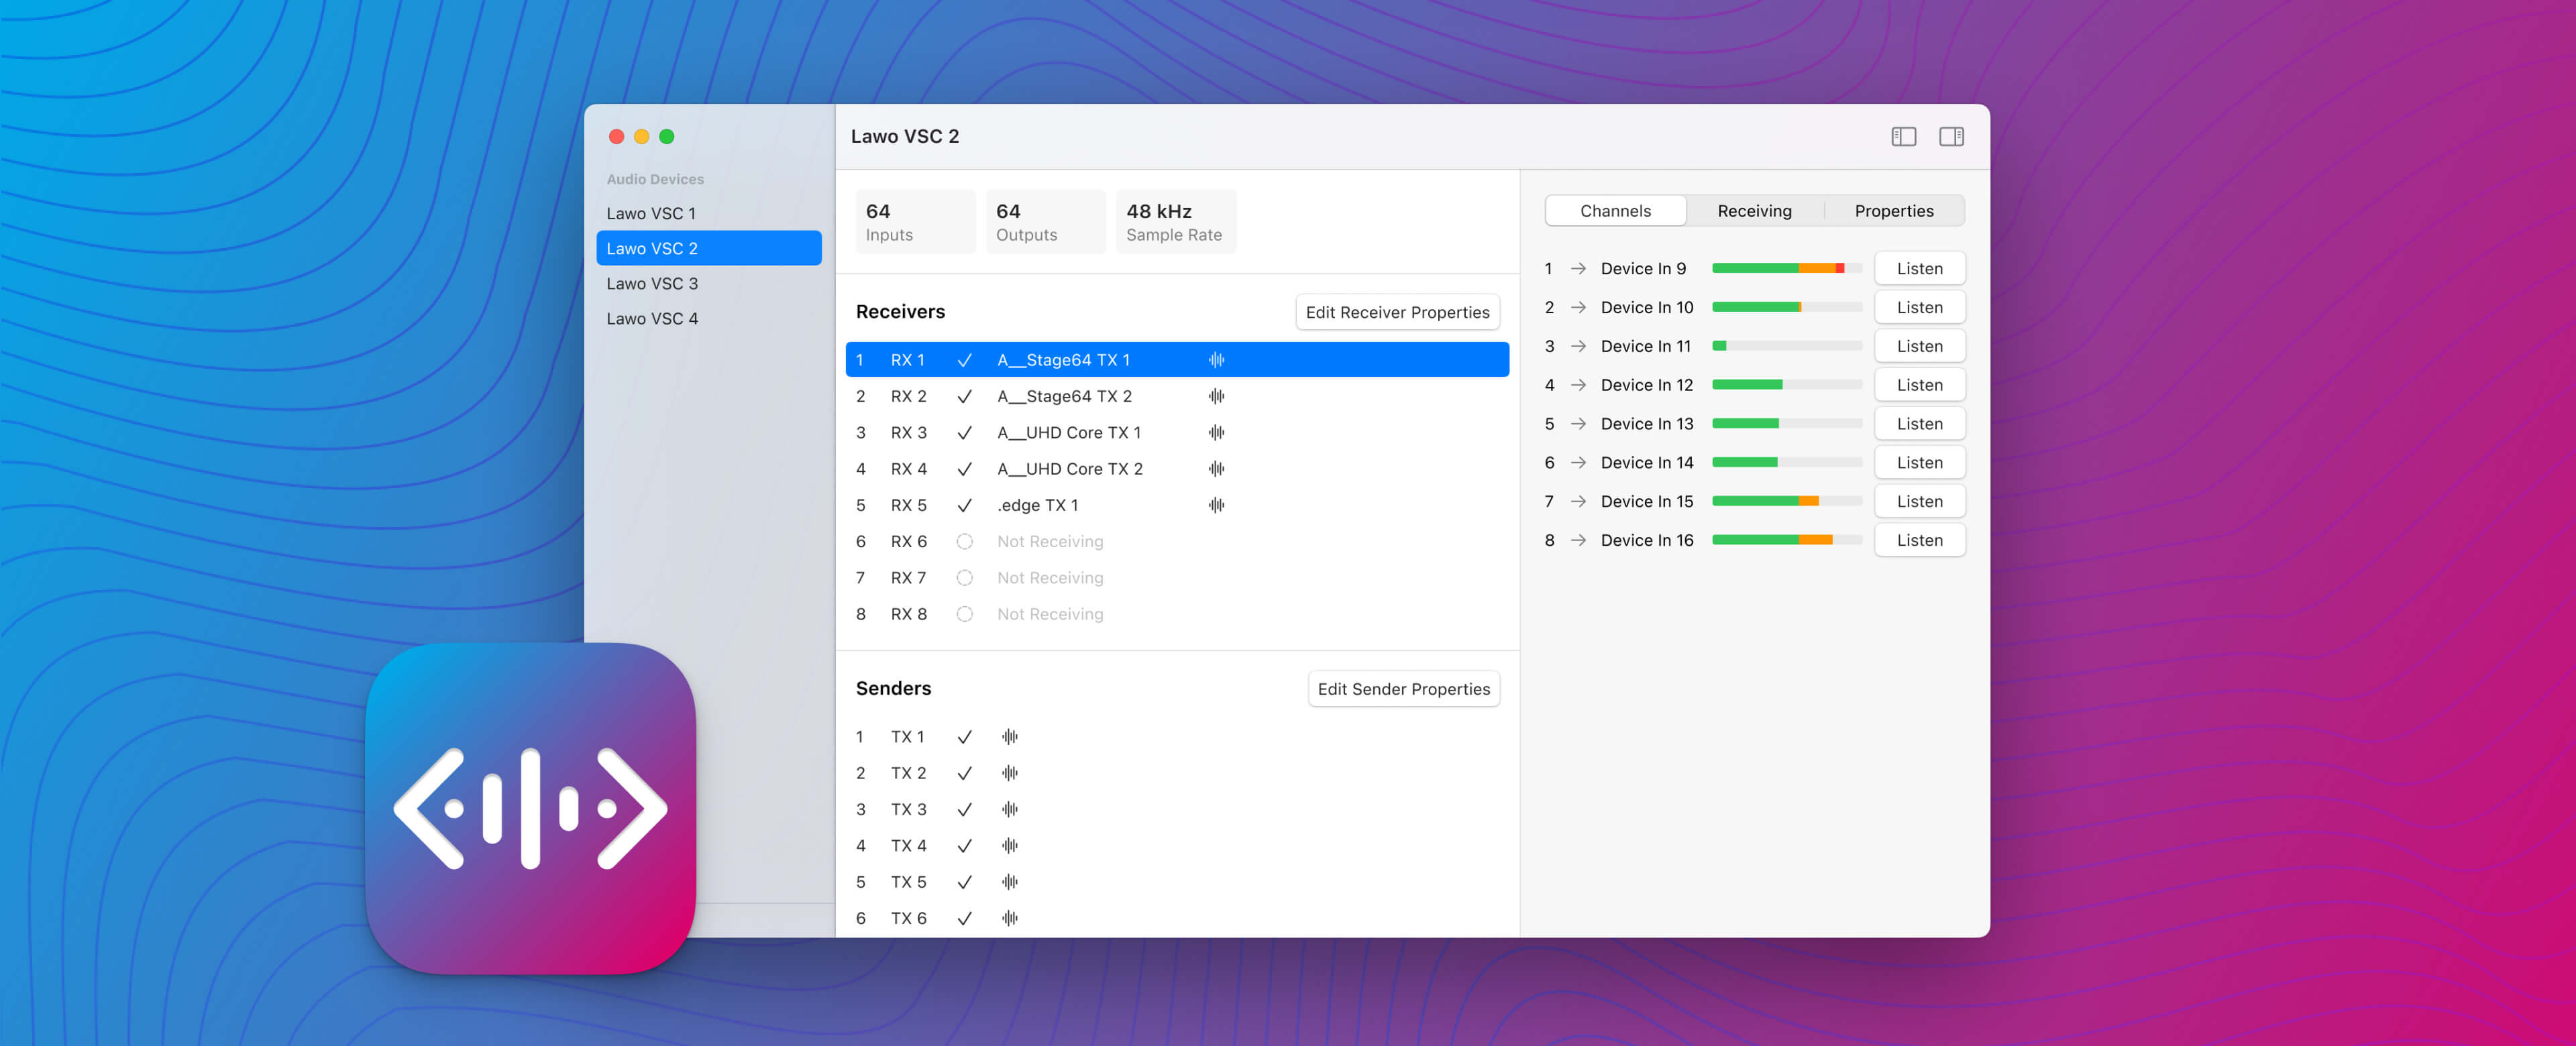The image size is (2576, 1046).
Task: Click waveform icon for TX 6 sender
Action: [x=1010, y=918]
